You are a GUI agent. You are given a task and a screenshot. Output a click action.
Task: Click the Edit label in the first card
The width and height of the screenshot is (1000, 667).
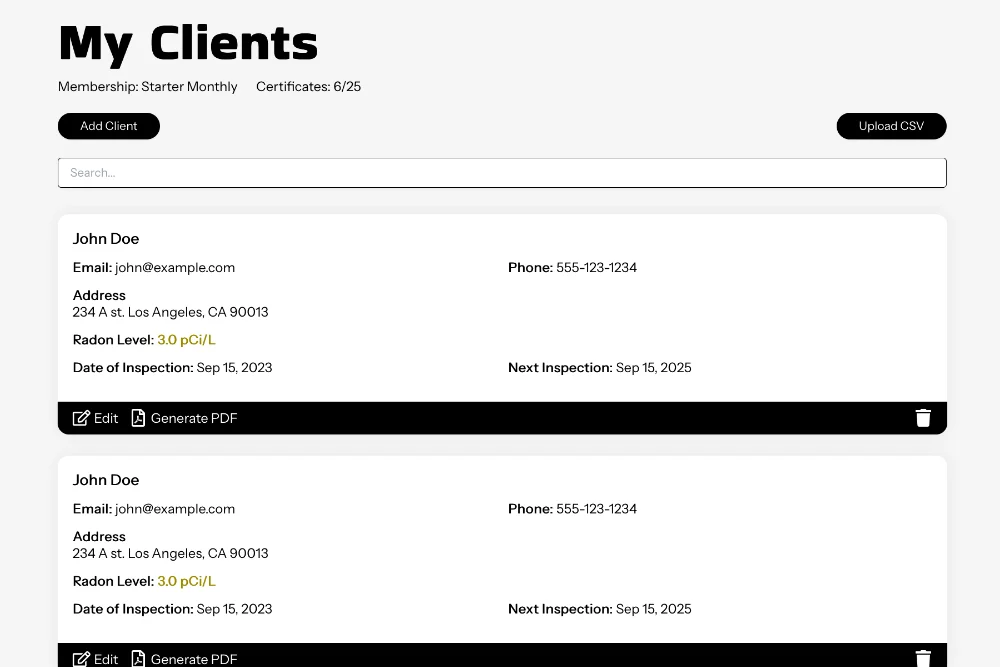(106, 418)
